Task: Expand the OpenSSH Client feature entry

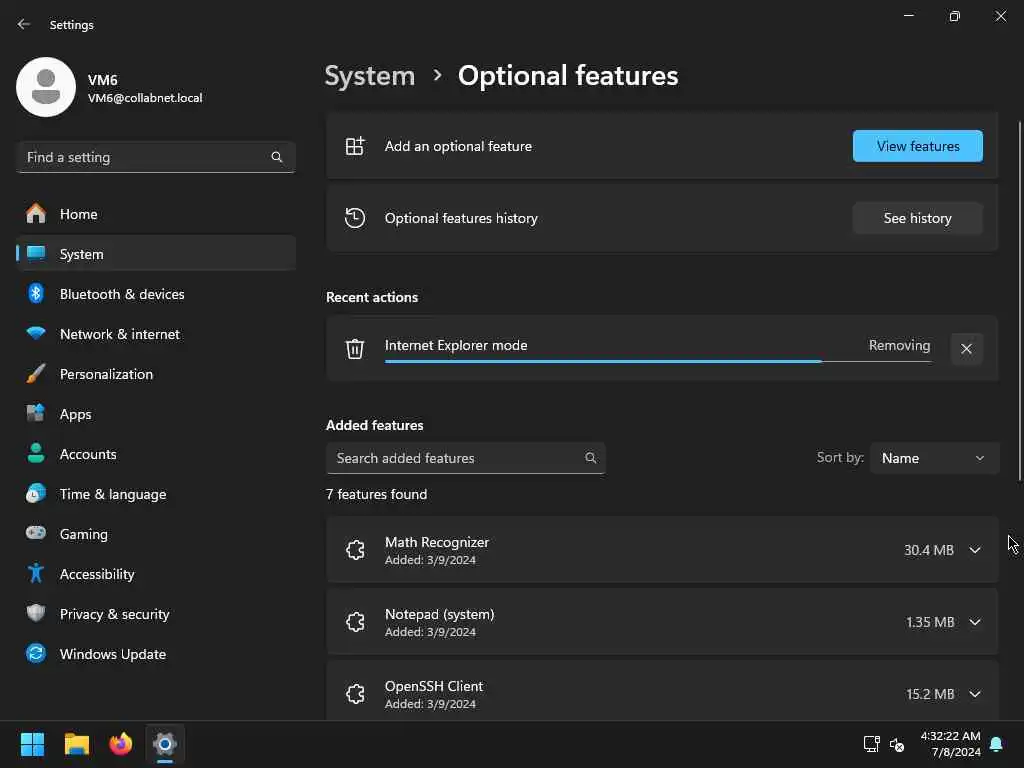Action: (x=975, y=694)
